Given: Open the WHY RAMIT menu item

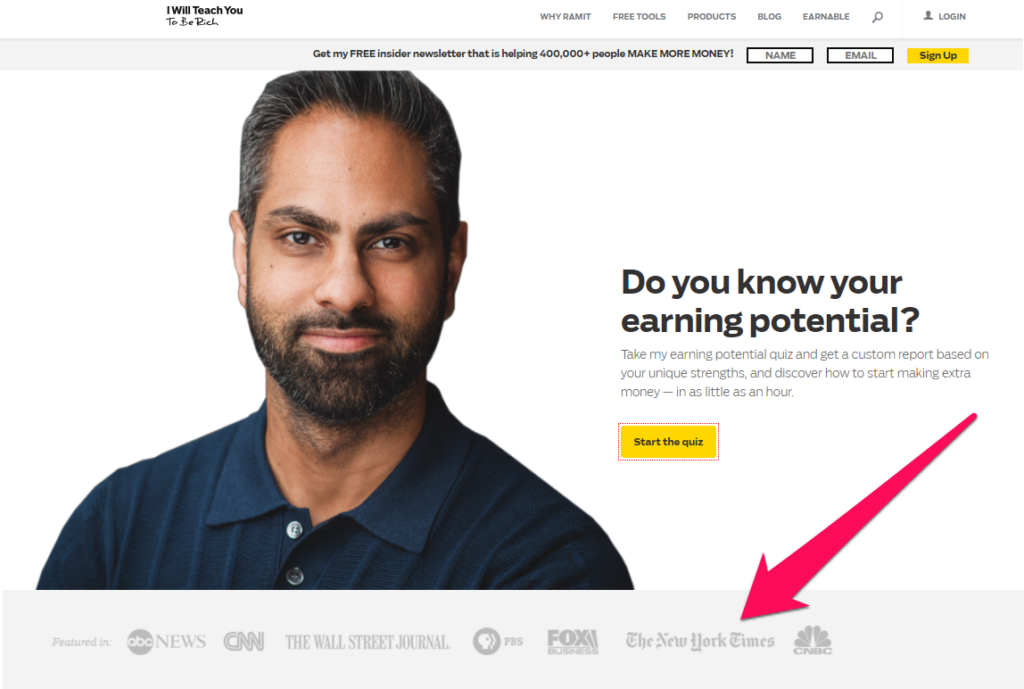Looking at the screenshot, I should click(x=566, y=16).
